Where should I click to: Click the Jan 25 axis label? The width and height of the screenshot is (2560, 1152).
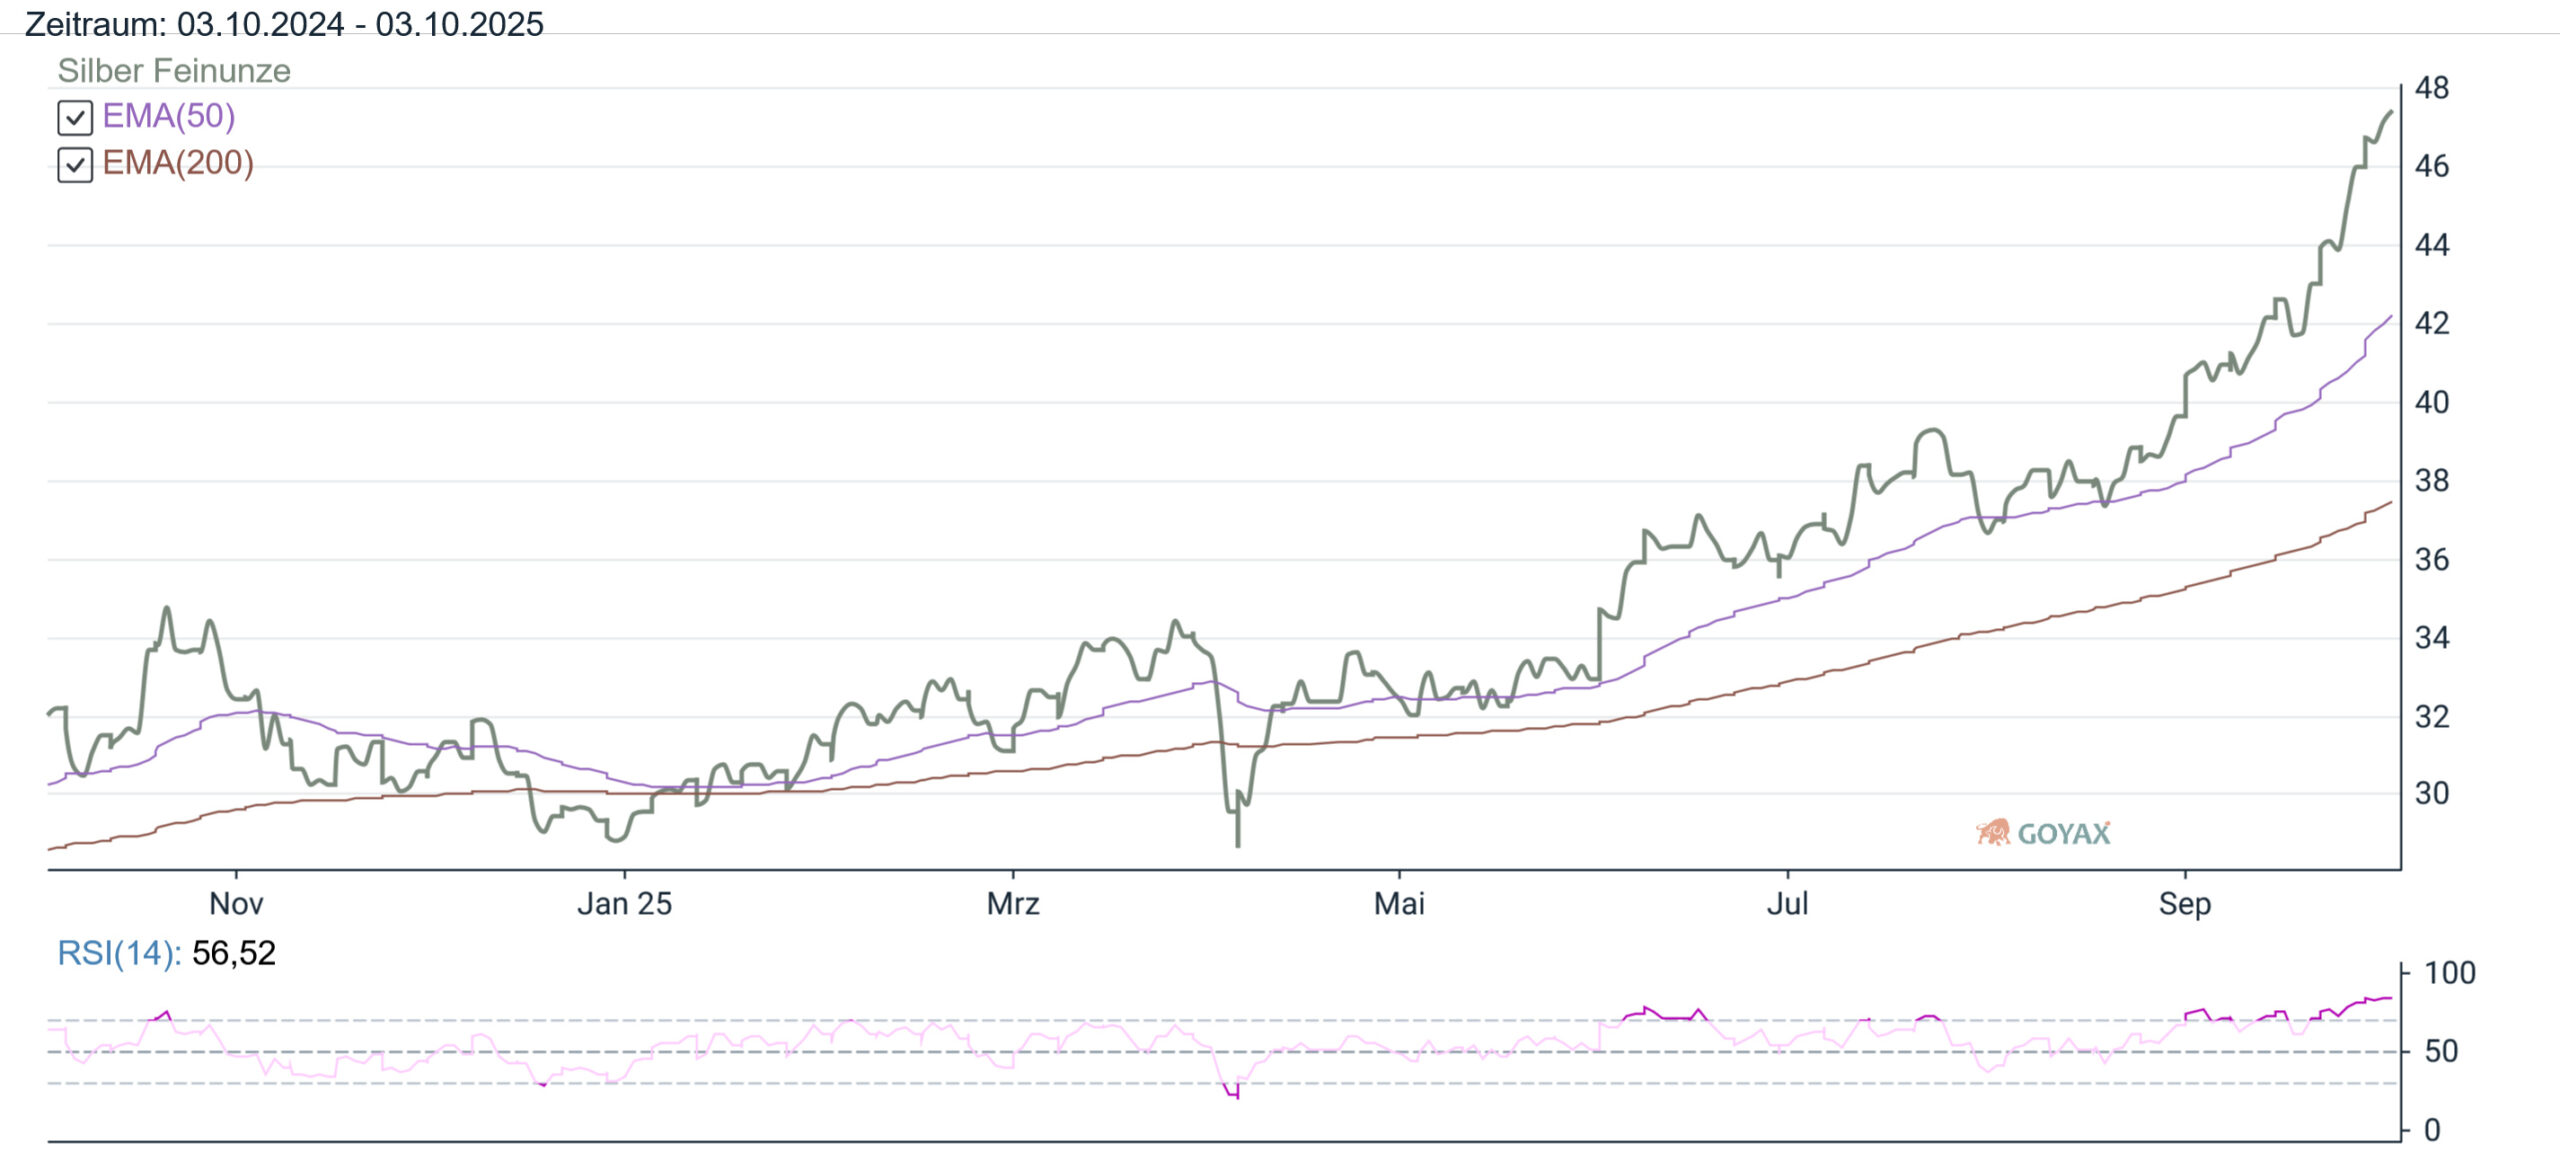pos(624,904)
